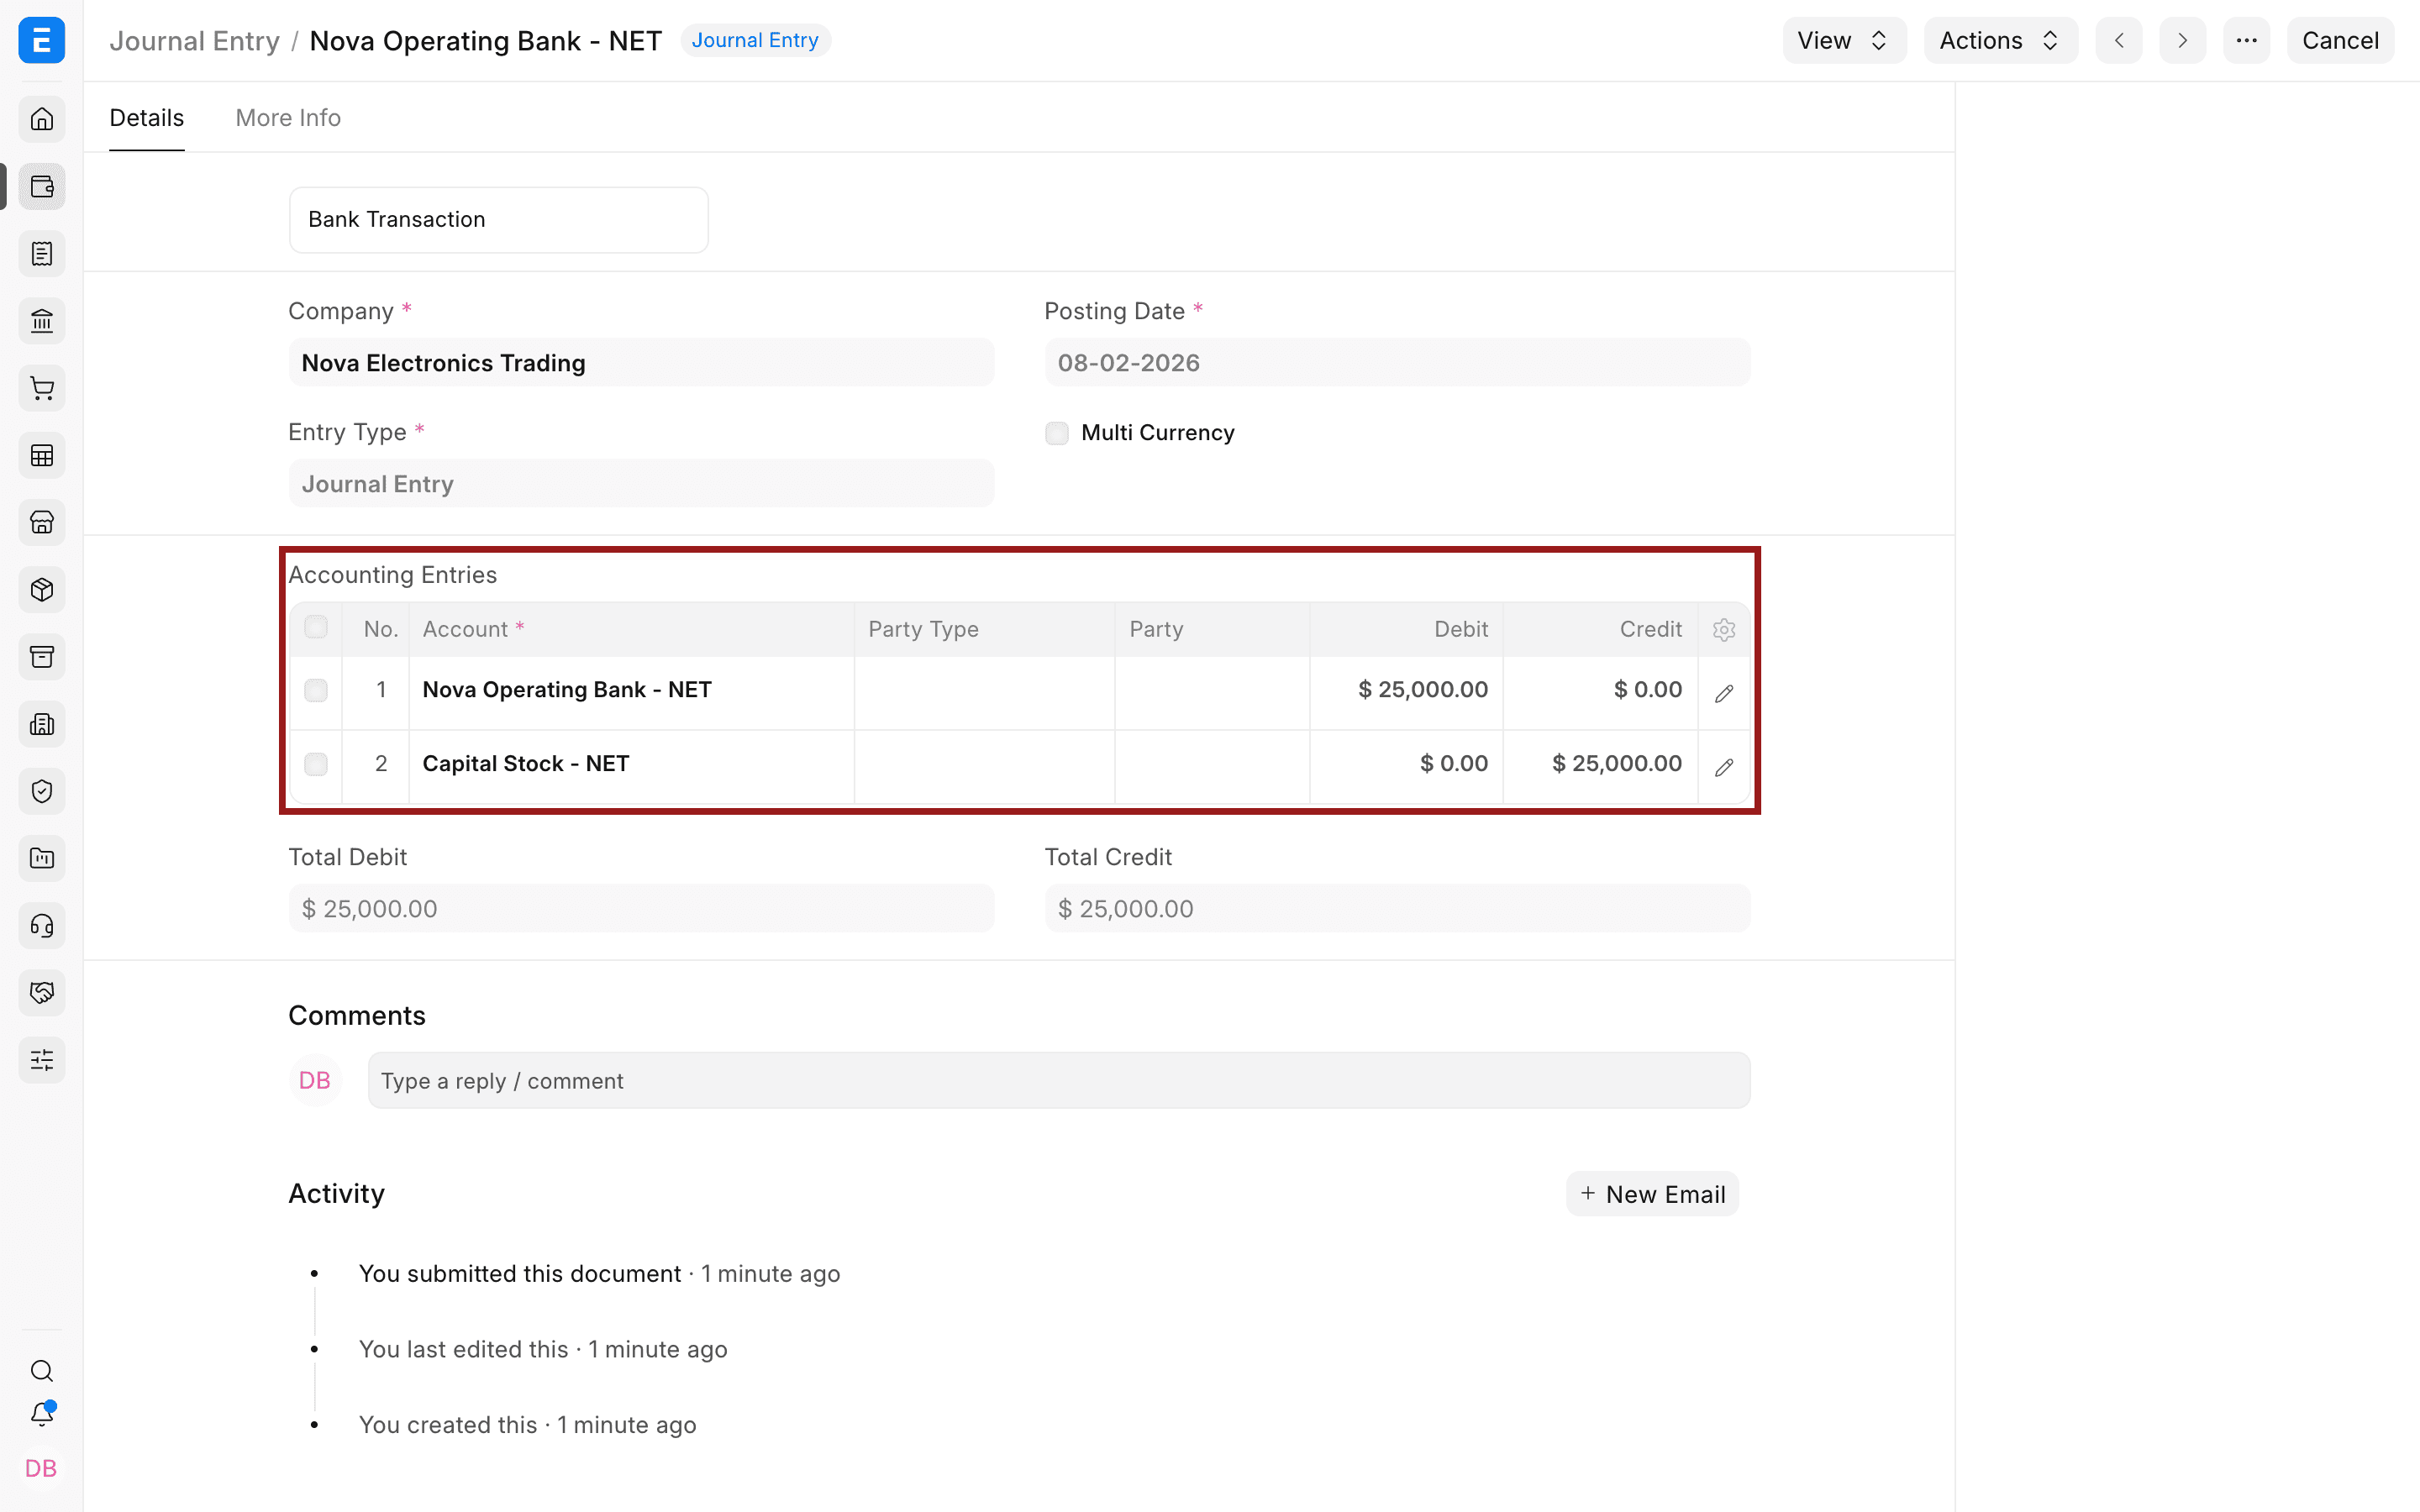Switch to the More Info tab
Image resolution: width=2420 pixels, height=1512 pixels.
pyautogui.click(x=288, y=118)
